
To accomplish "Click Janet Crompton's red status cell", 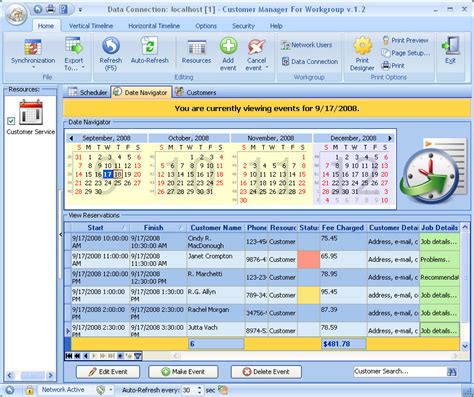I will coord(309,259).
